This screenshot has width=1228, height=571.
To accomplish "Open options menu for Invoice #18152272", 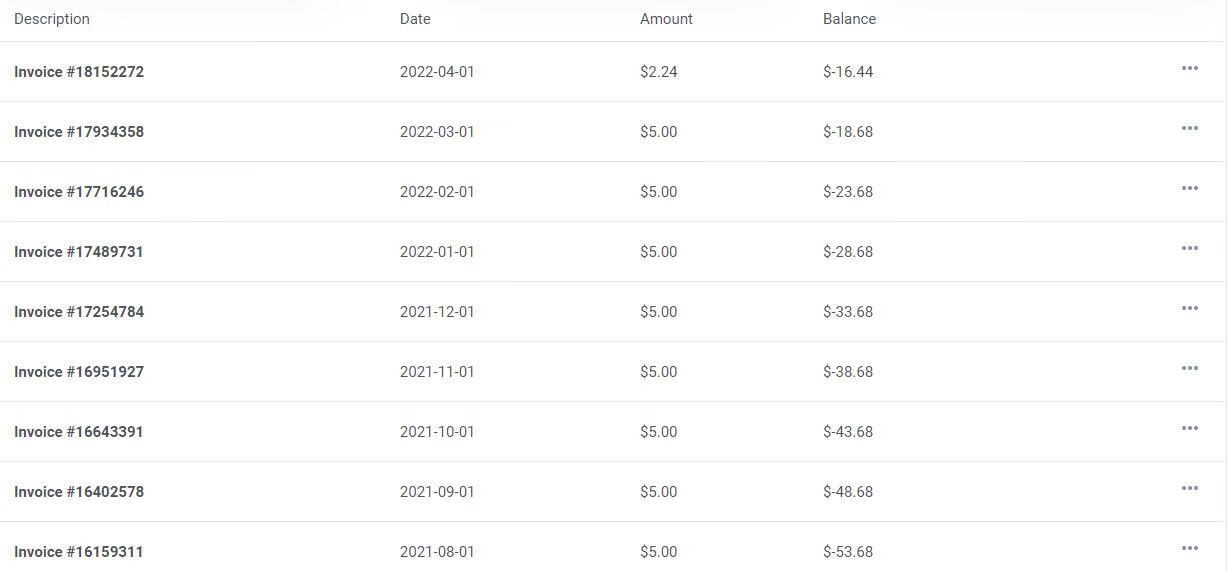I will [1189, 69].
